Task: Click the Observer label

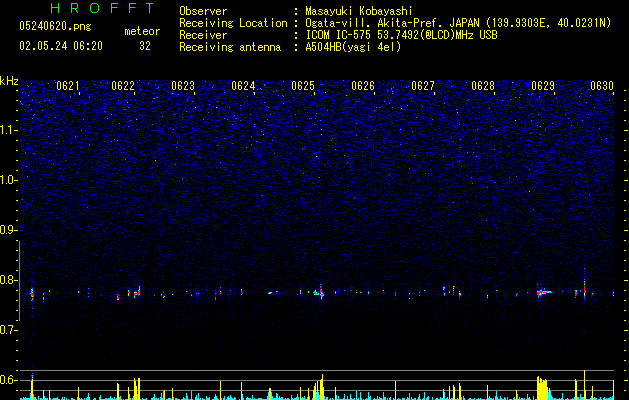Action: click(203, 11)
